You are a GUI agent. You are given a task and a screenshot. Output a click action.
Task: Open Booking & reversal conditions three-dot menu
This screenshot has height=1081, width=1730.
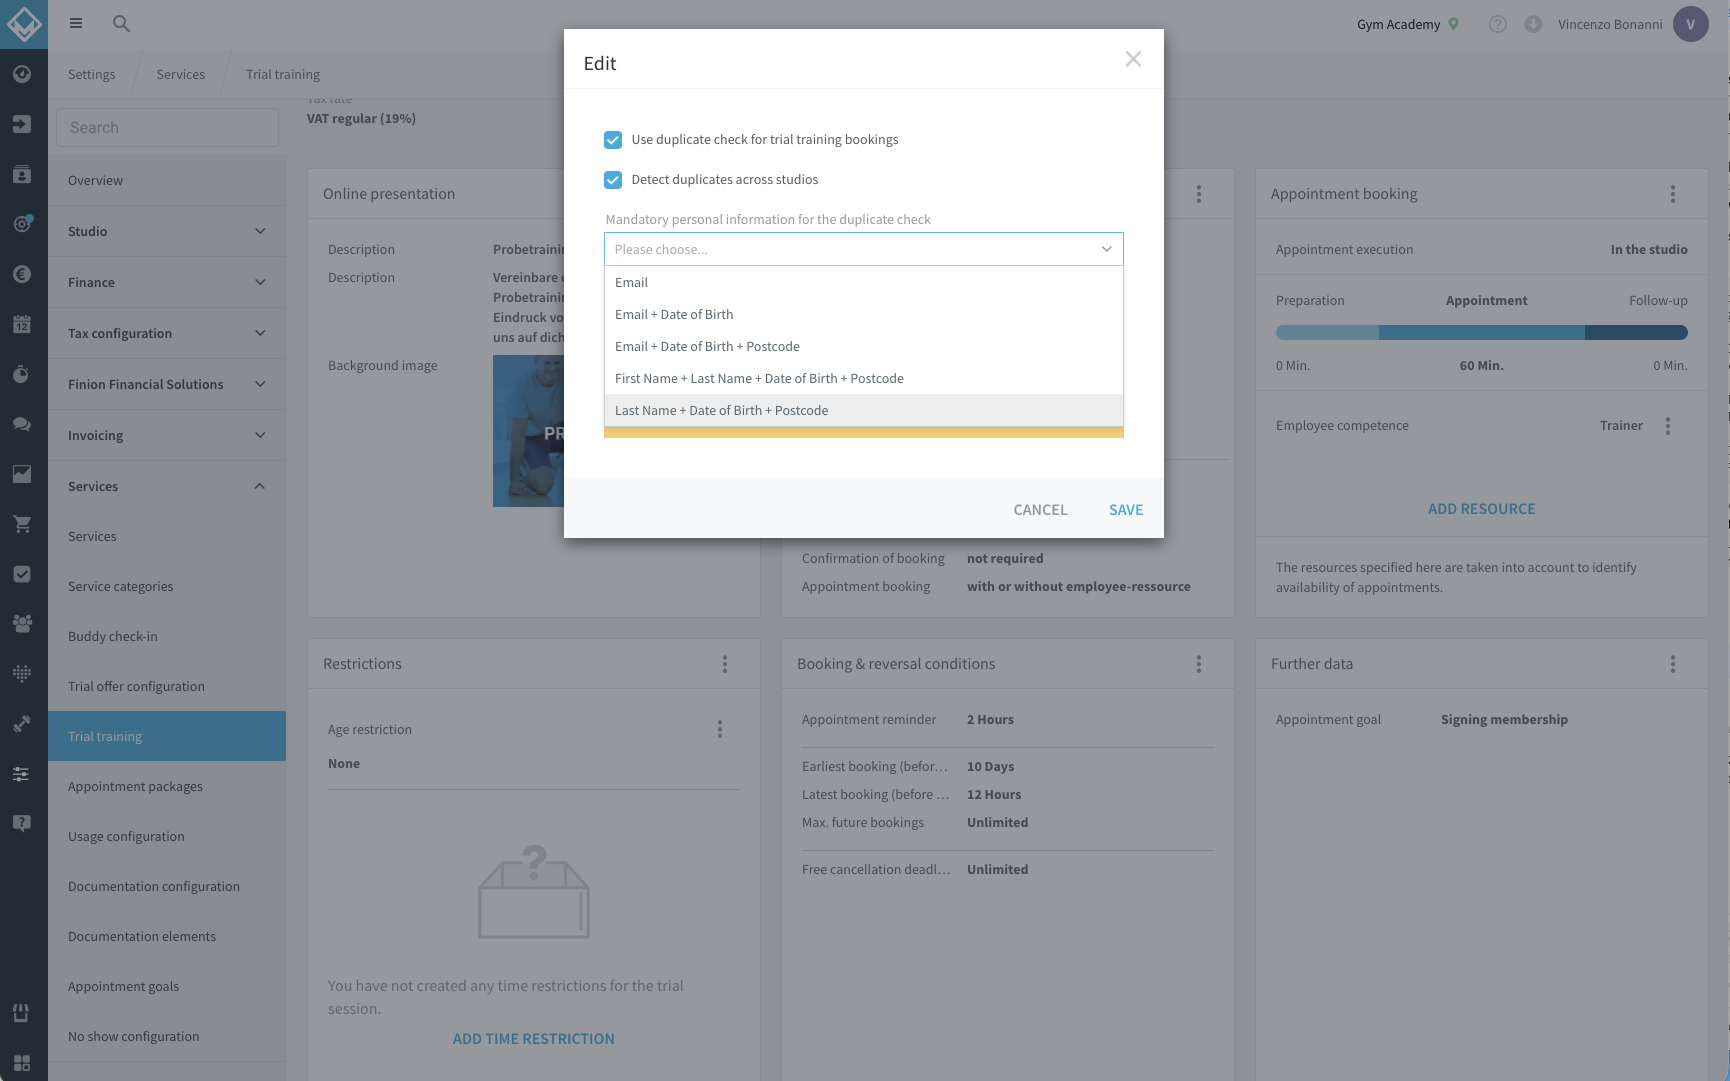click(1199, 664)
